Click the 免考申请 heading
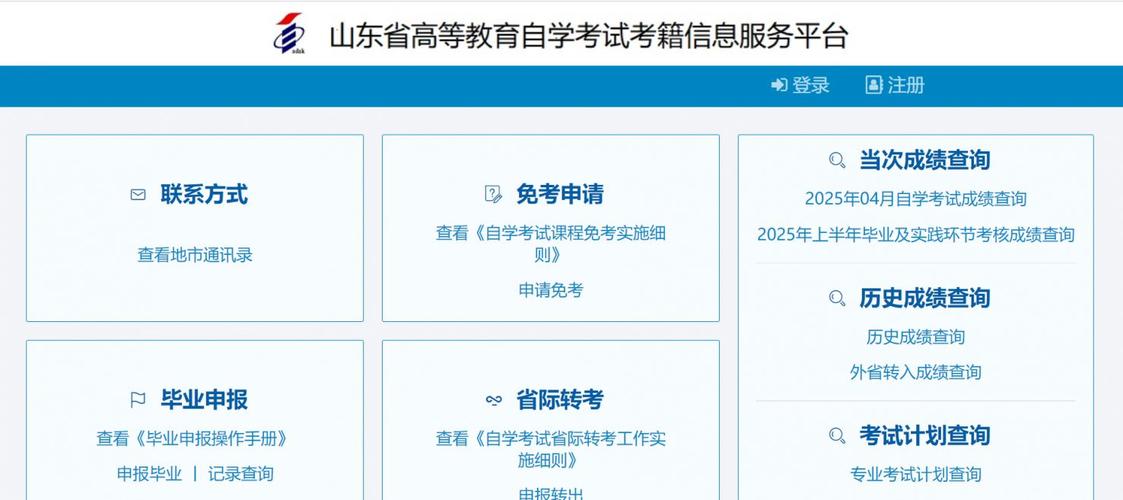The height and width of the screenshot is (500, 1123). pos(560,194)
